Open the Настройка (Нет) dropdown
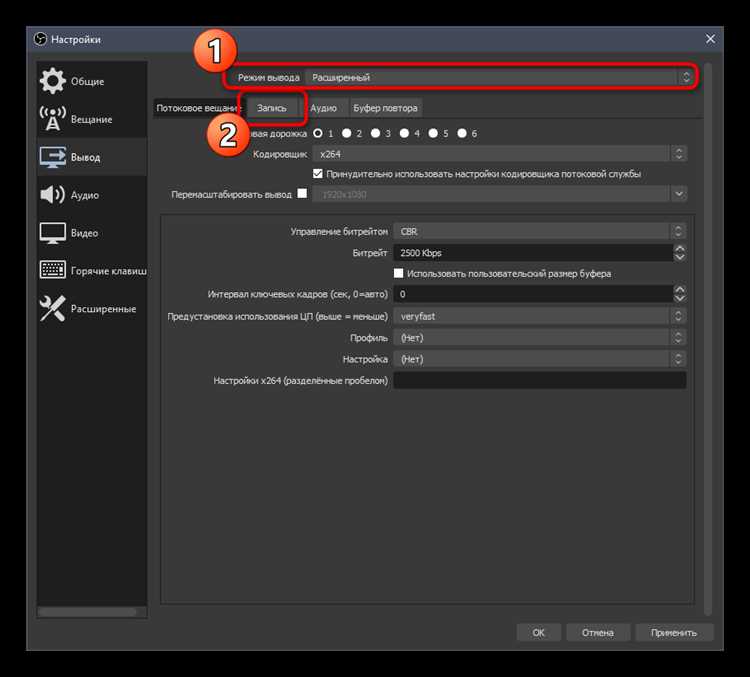This screenshot has height=677, width=750. point(540,359)
